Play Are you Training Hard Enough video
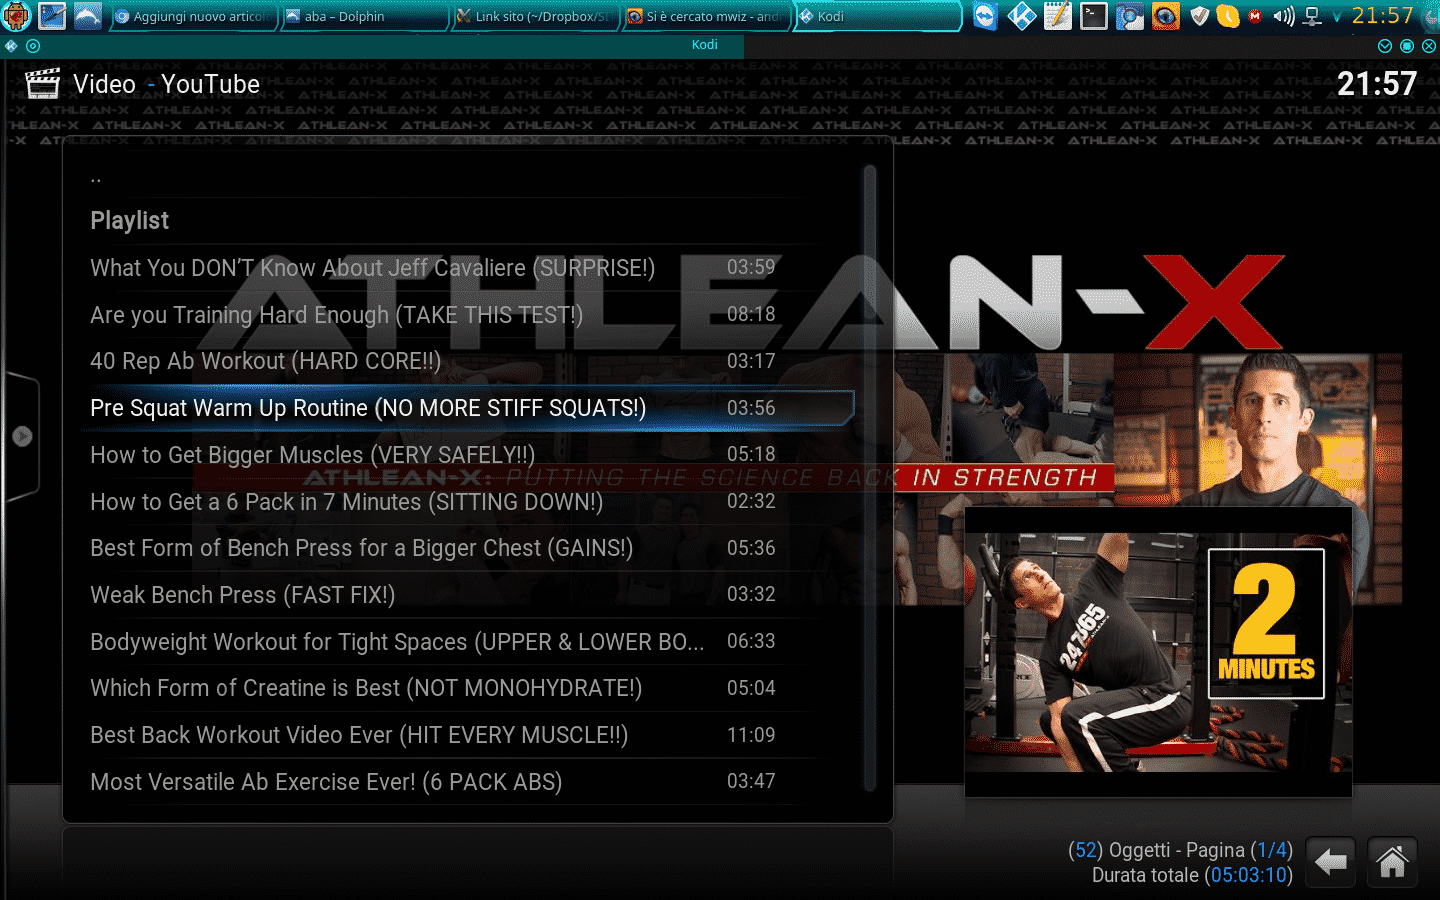Screen dimensions: 1440x900 (x=460, y=315)
